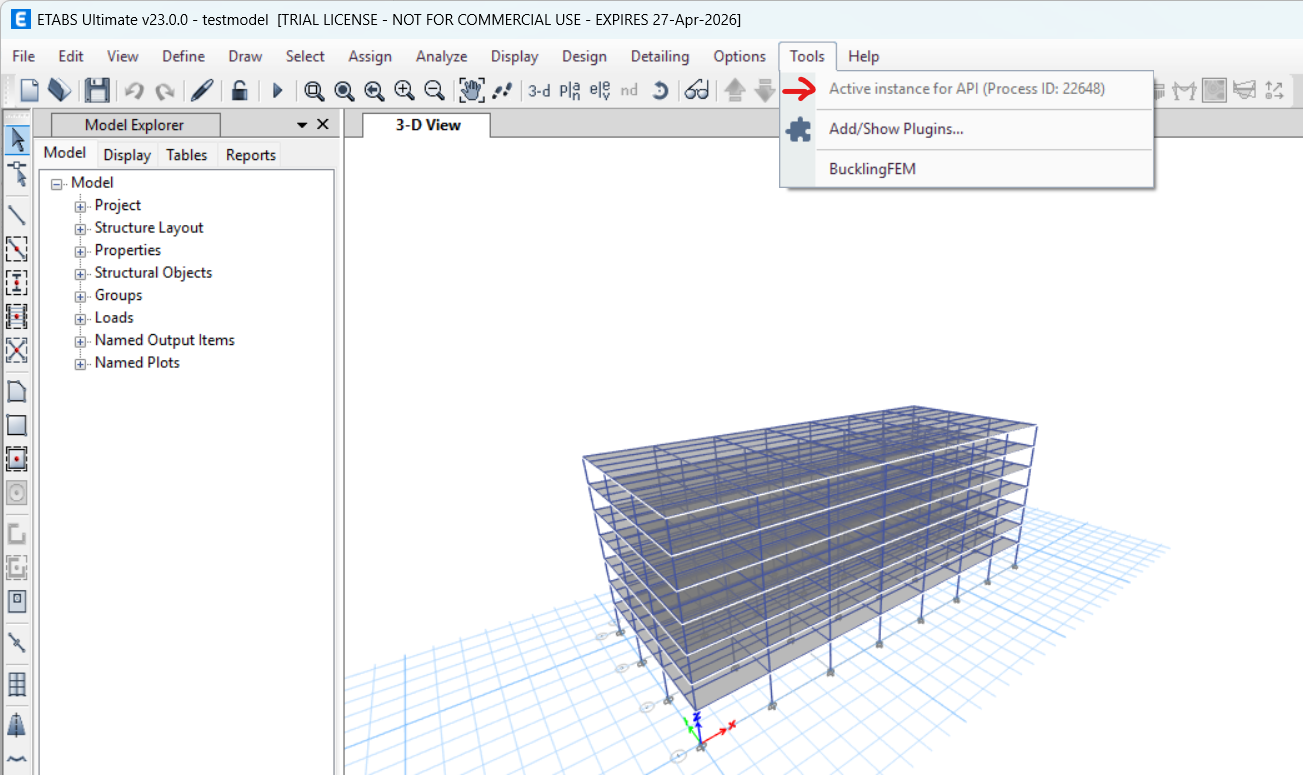Choose Add/Show Plugins from Tools menu
The width and height of the screenshot is (1303, 775).
pos(896,129)
